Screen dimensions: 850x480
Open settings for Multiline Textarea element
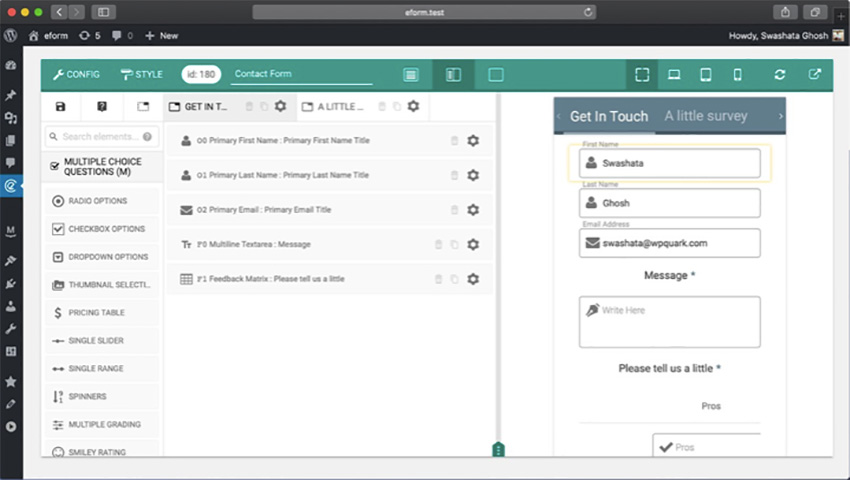coord(473,245)
